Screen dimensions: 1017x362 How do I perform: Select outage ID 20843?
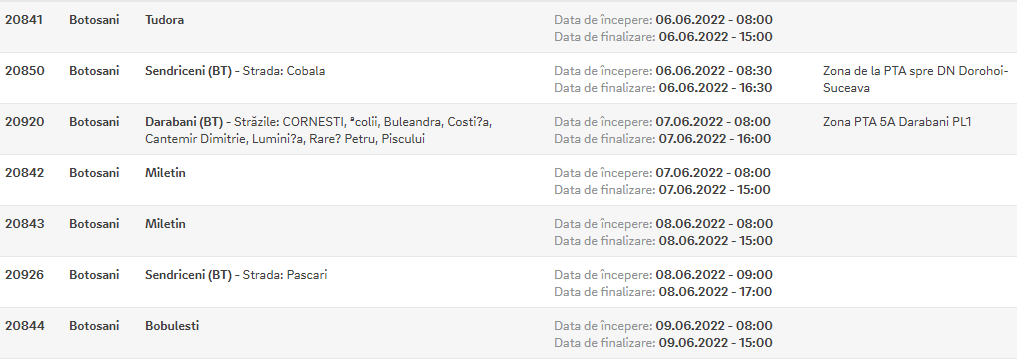click(25, 224)
